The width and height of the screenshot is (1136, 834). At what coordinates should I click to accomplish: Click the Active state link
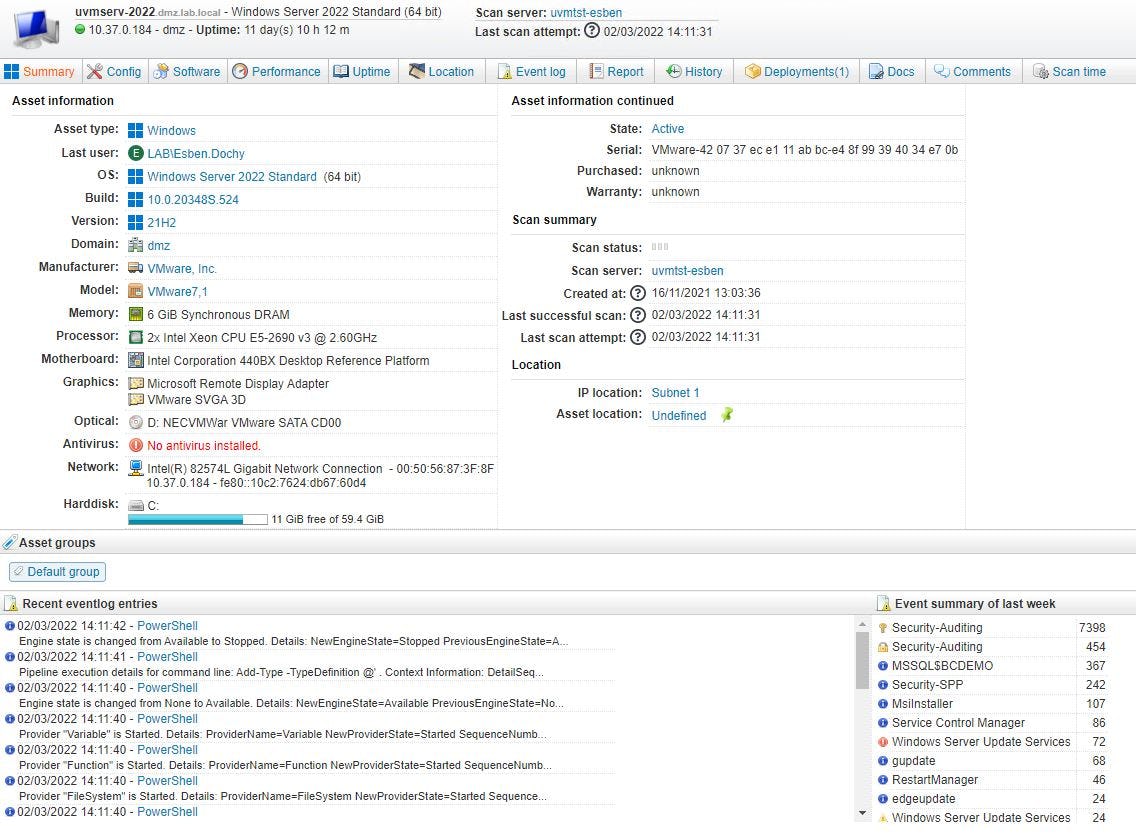tap(667, 128)
